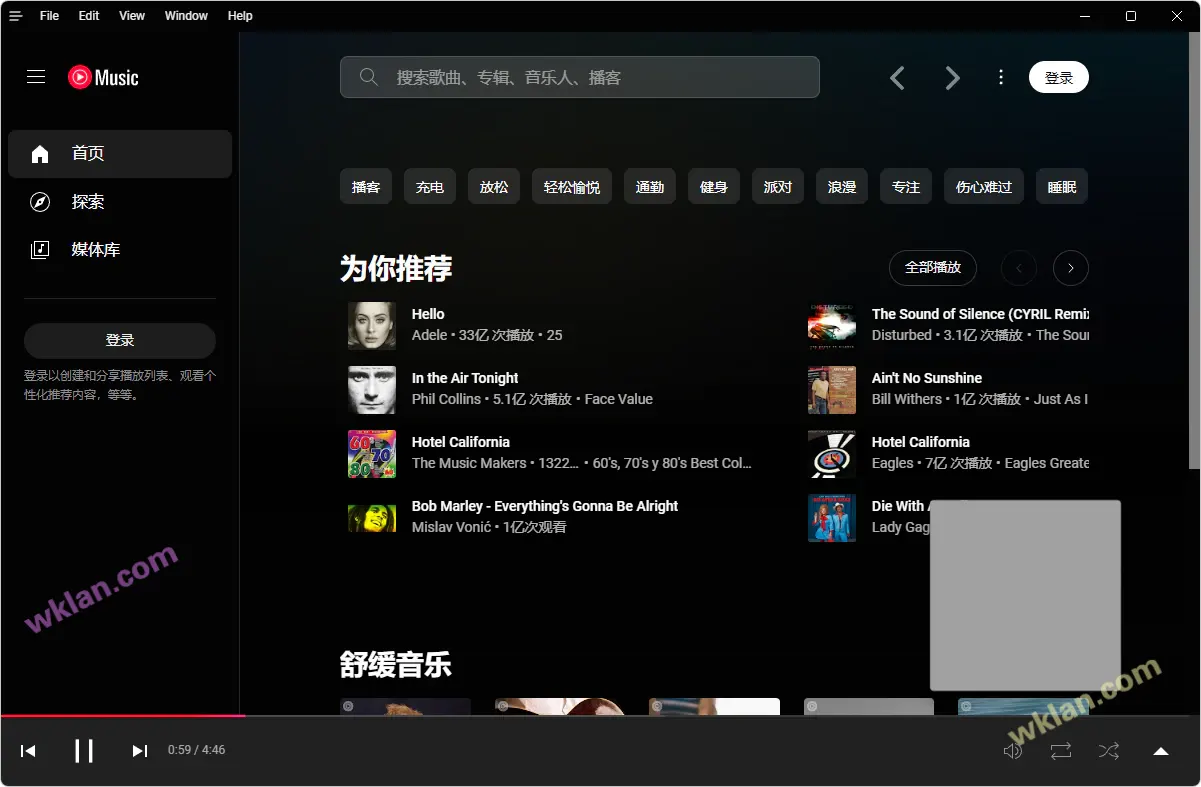The image size is (1201, 787).
Task: Play Bob Marley Everything's Gonna Be Alright thumbnail
Action: click(372, 518)
